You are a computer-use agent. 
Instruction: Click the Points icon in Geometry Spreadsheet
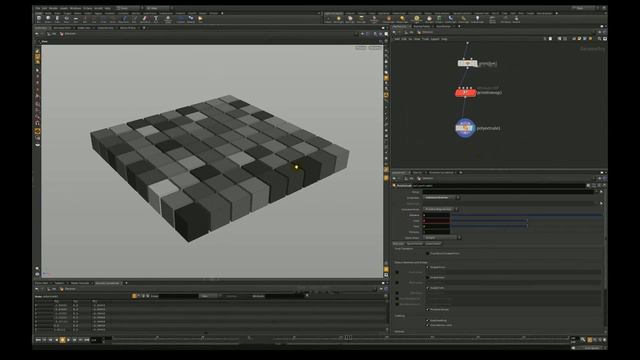[x=134, y=296]
